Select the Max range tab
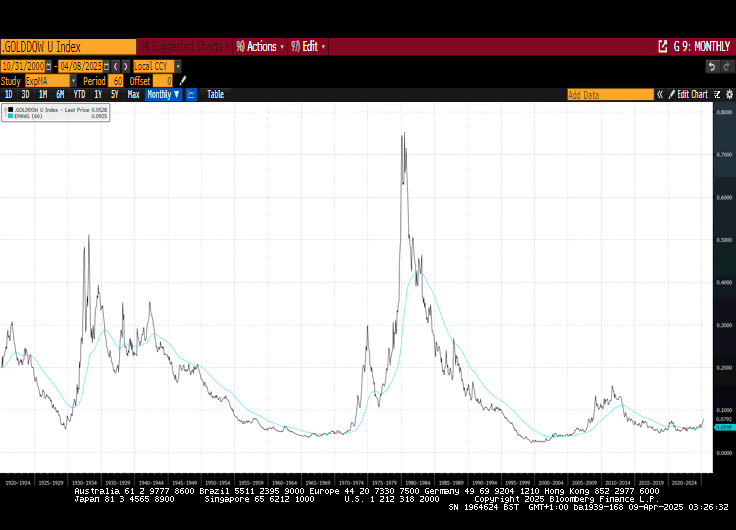 tap(133, 94)
